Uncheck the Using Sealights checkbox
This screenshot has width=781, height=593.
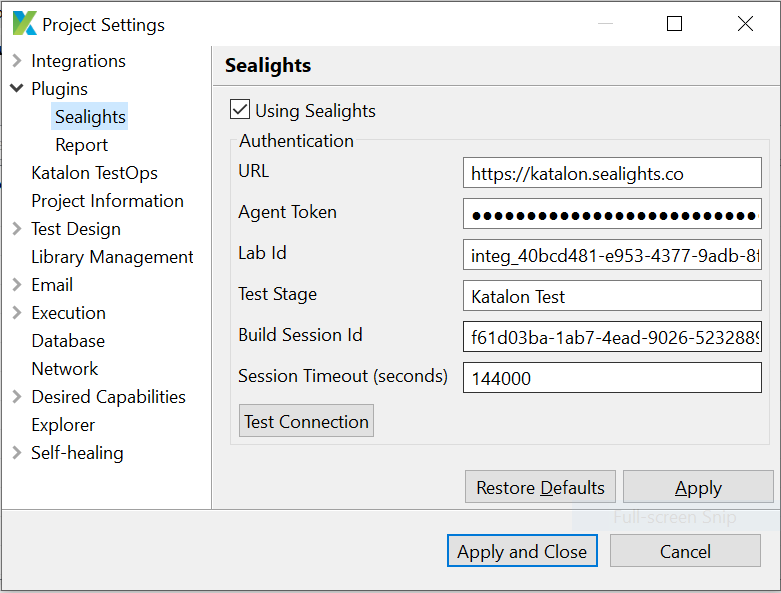240,110
